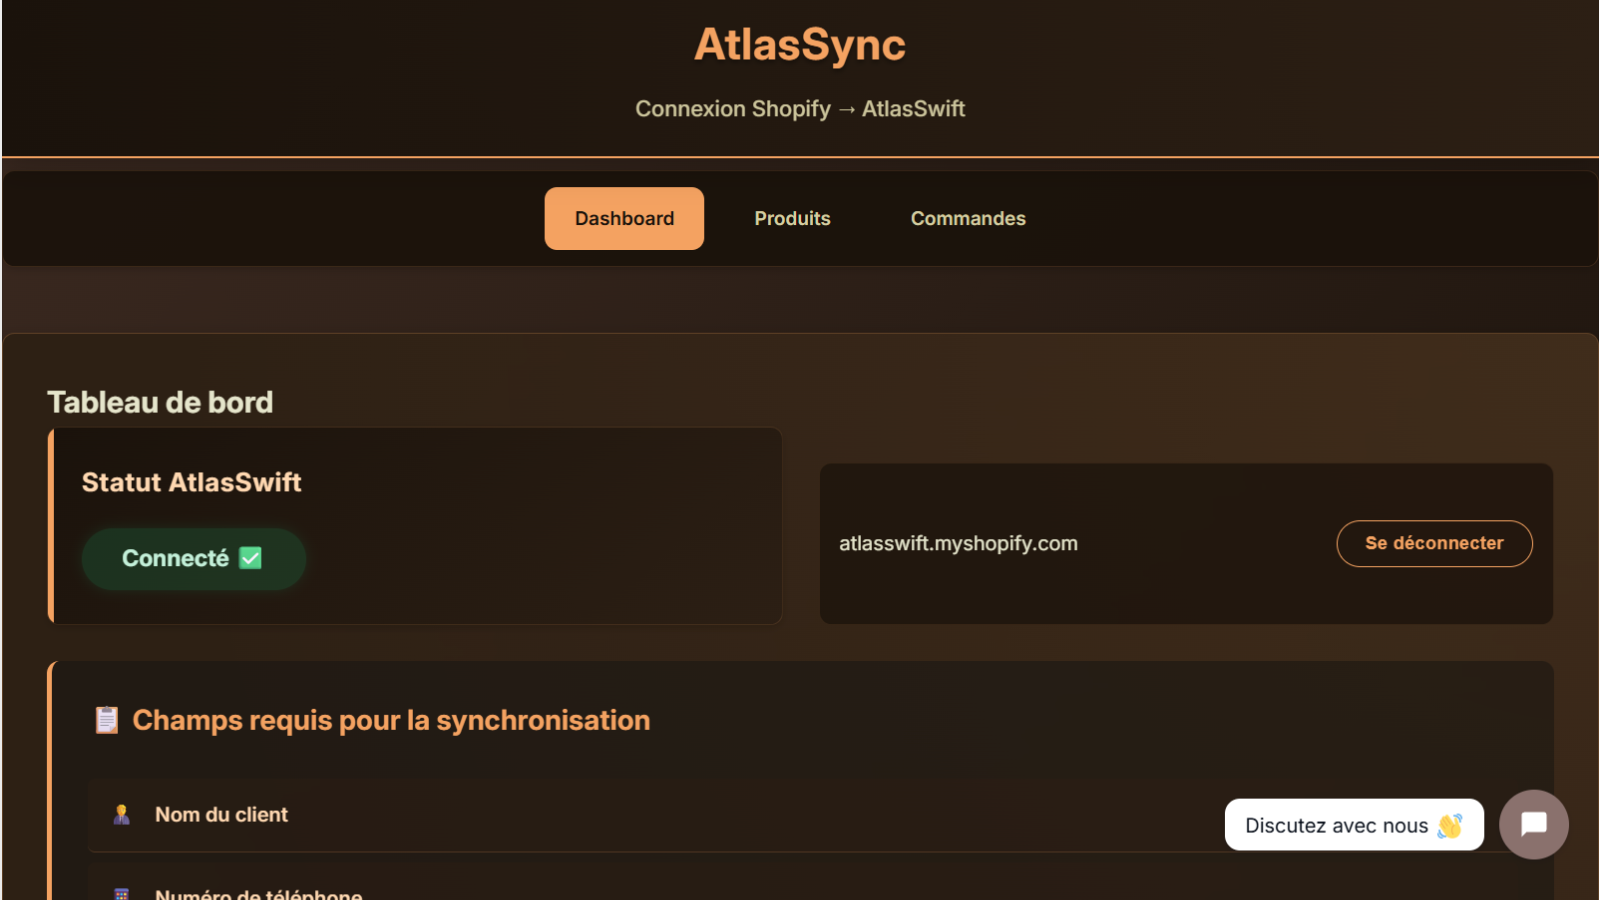Switch to the Dashboard tab
This screenshot has width=1600, height=900.
624,218
